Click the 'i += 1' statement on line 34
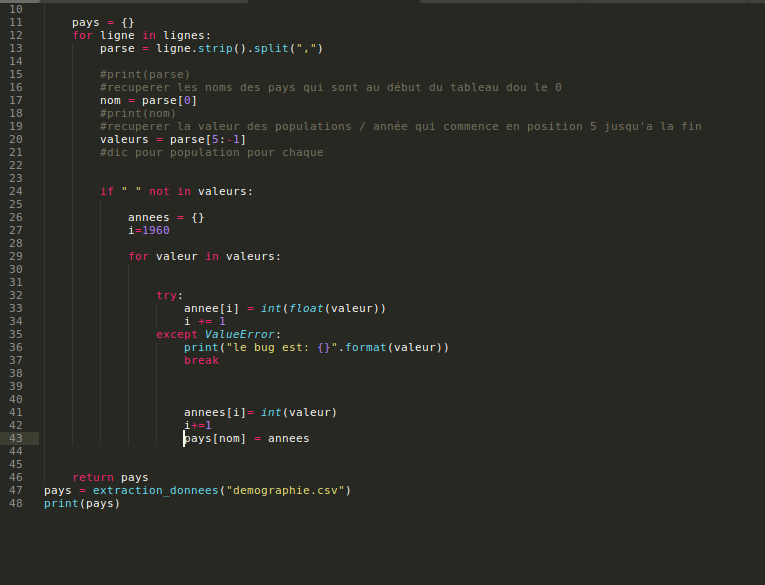 (204, 322)
